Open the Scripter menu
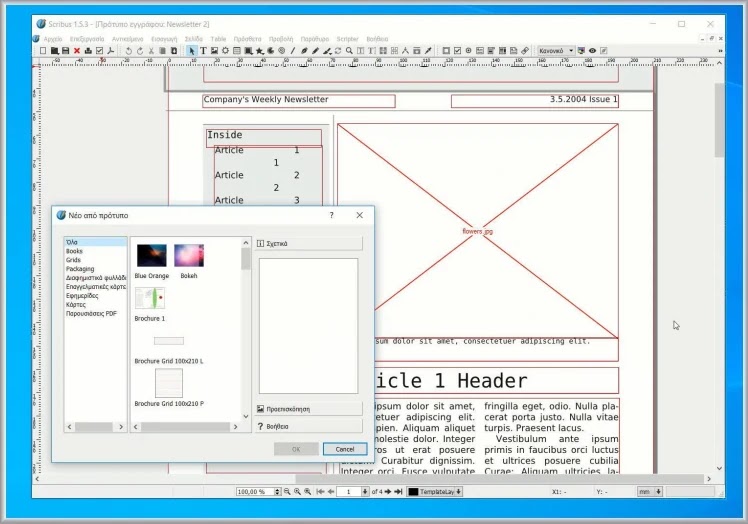Viewport: 748px width, 524px height. tap(347, 39)
